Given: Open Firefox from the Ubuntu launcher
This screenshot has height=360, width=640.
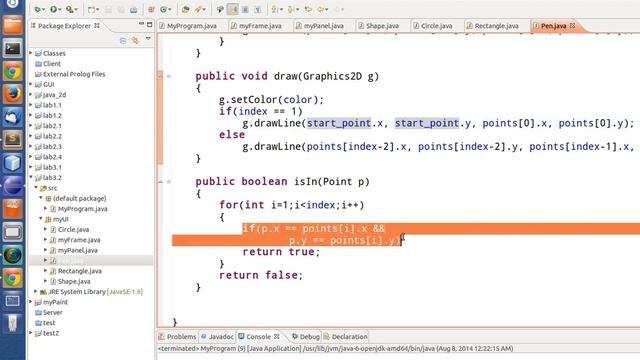Looking at the screenshot, I should pyautogui.click(x=13, y=94).
